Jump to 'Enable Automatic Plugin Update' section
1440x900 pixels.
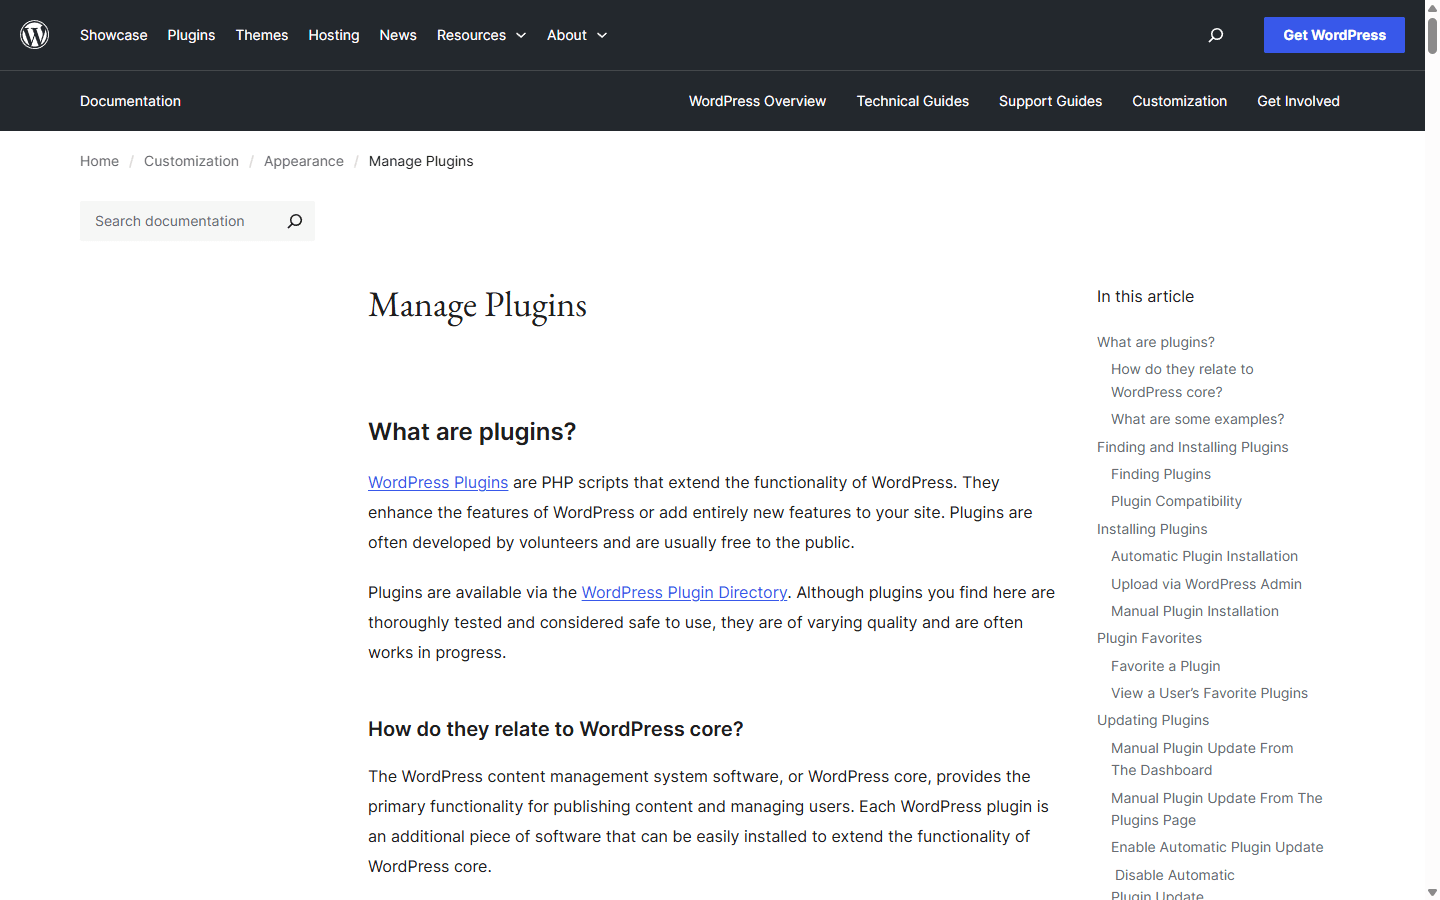tap(1217, 847)
